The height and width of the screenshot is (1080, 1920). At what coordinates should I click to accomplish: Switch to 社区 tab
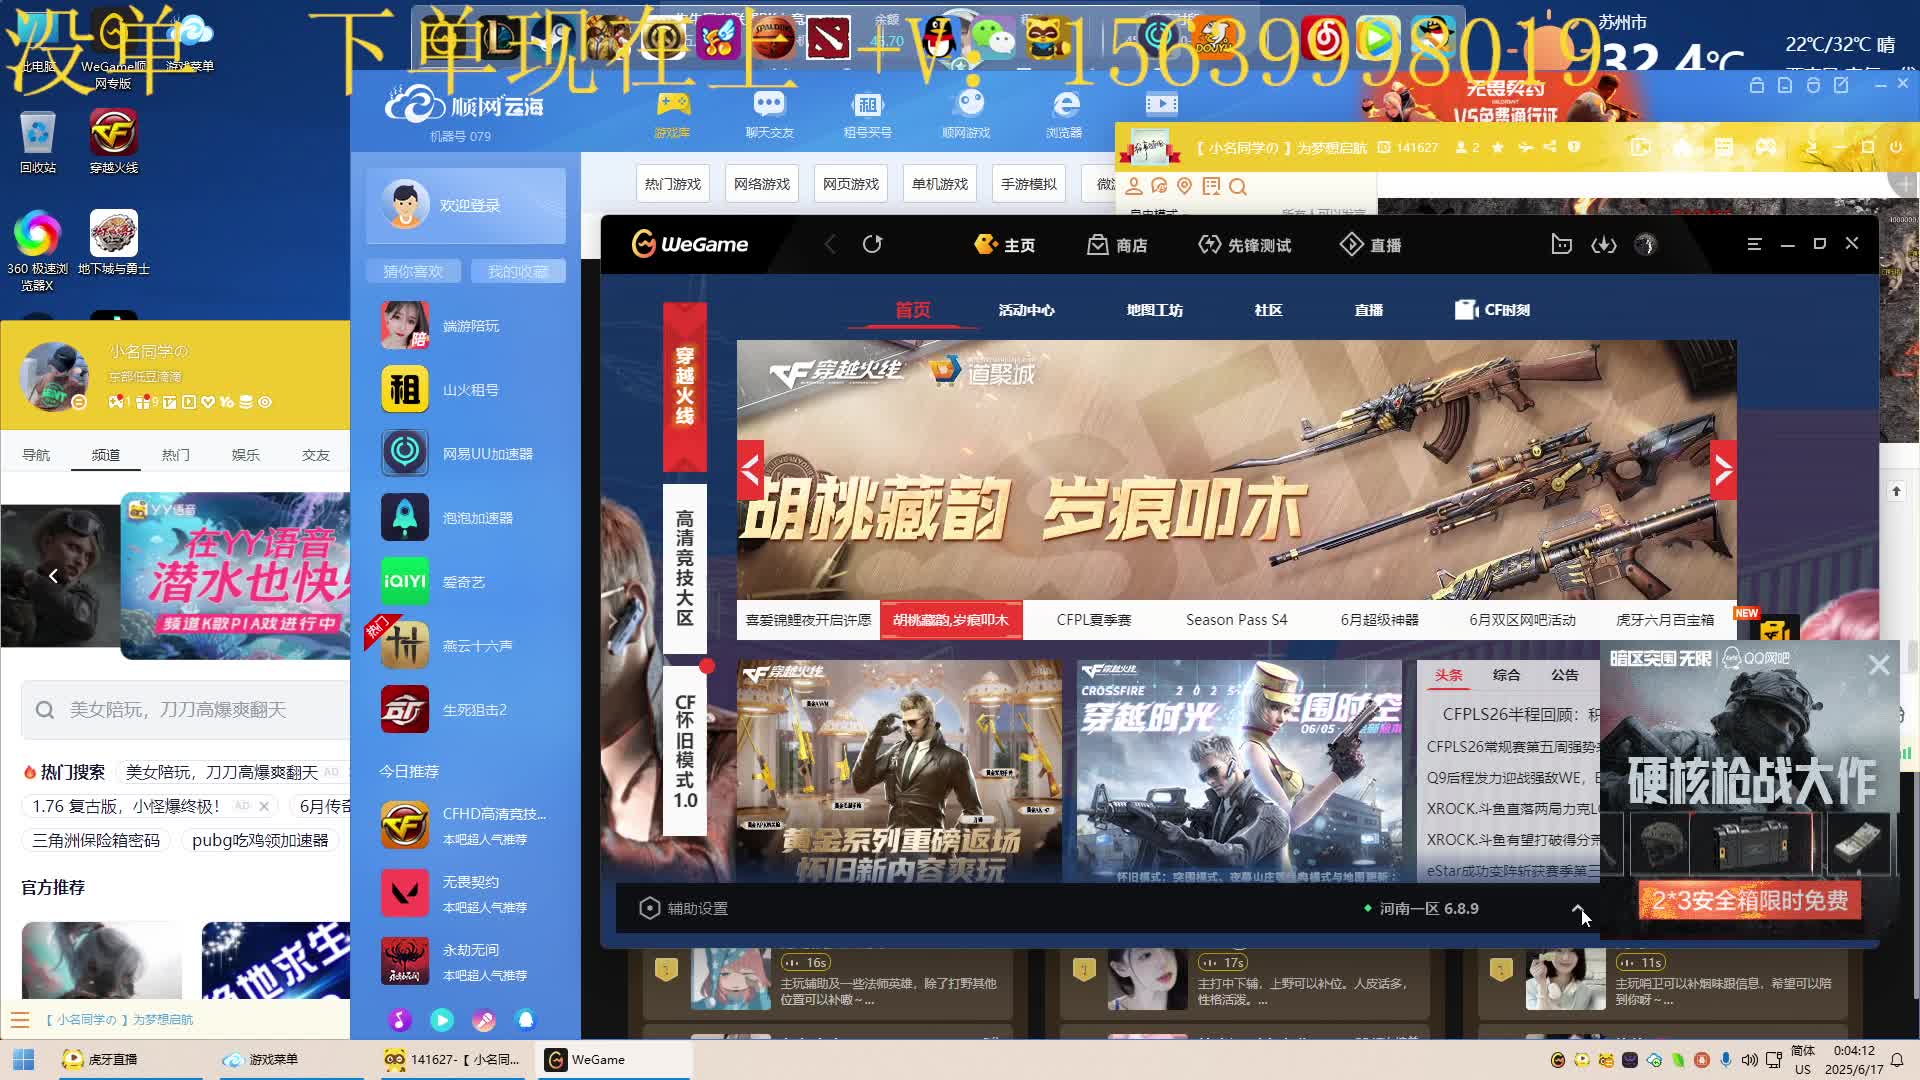click(1268, 310)
